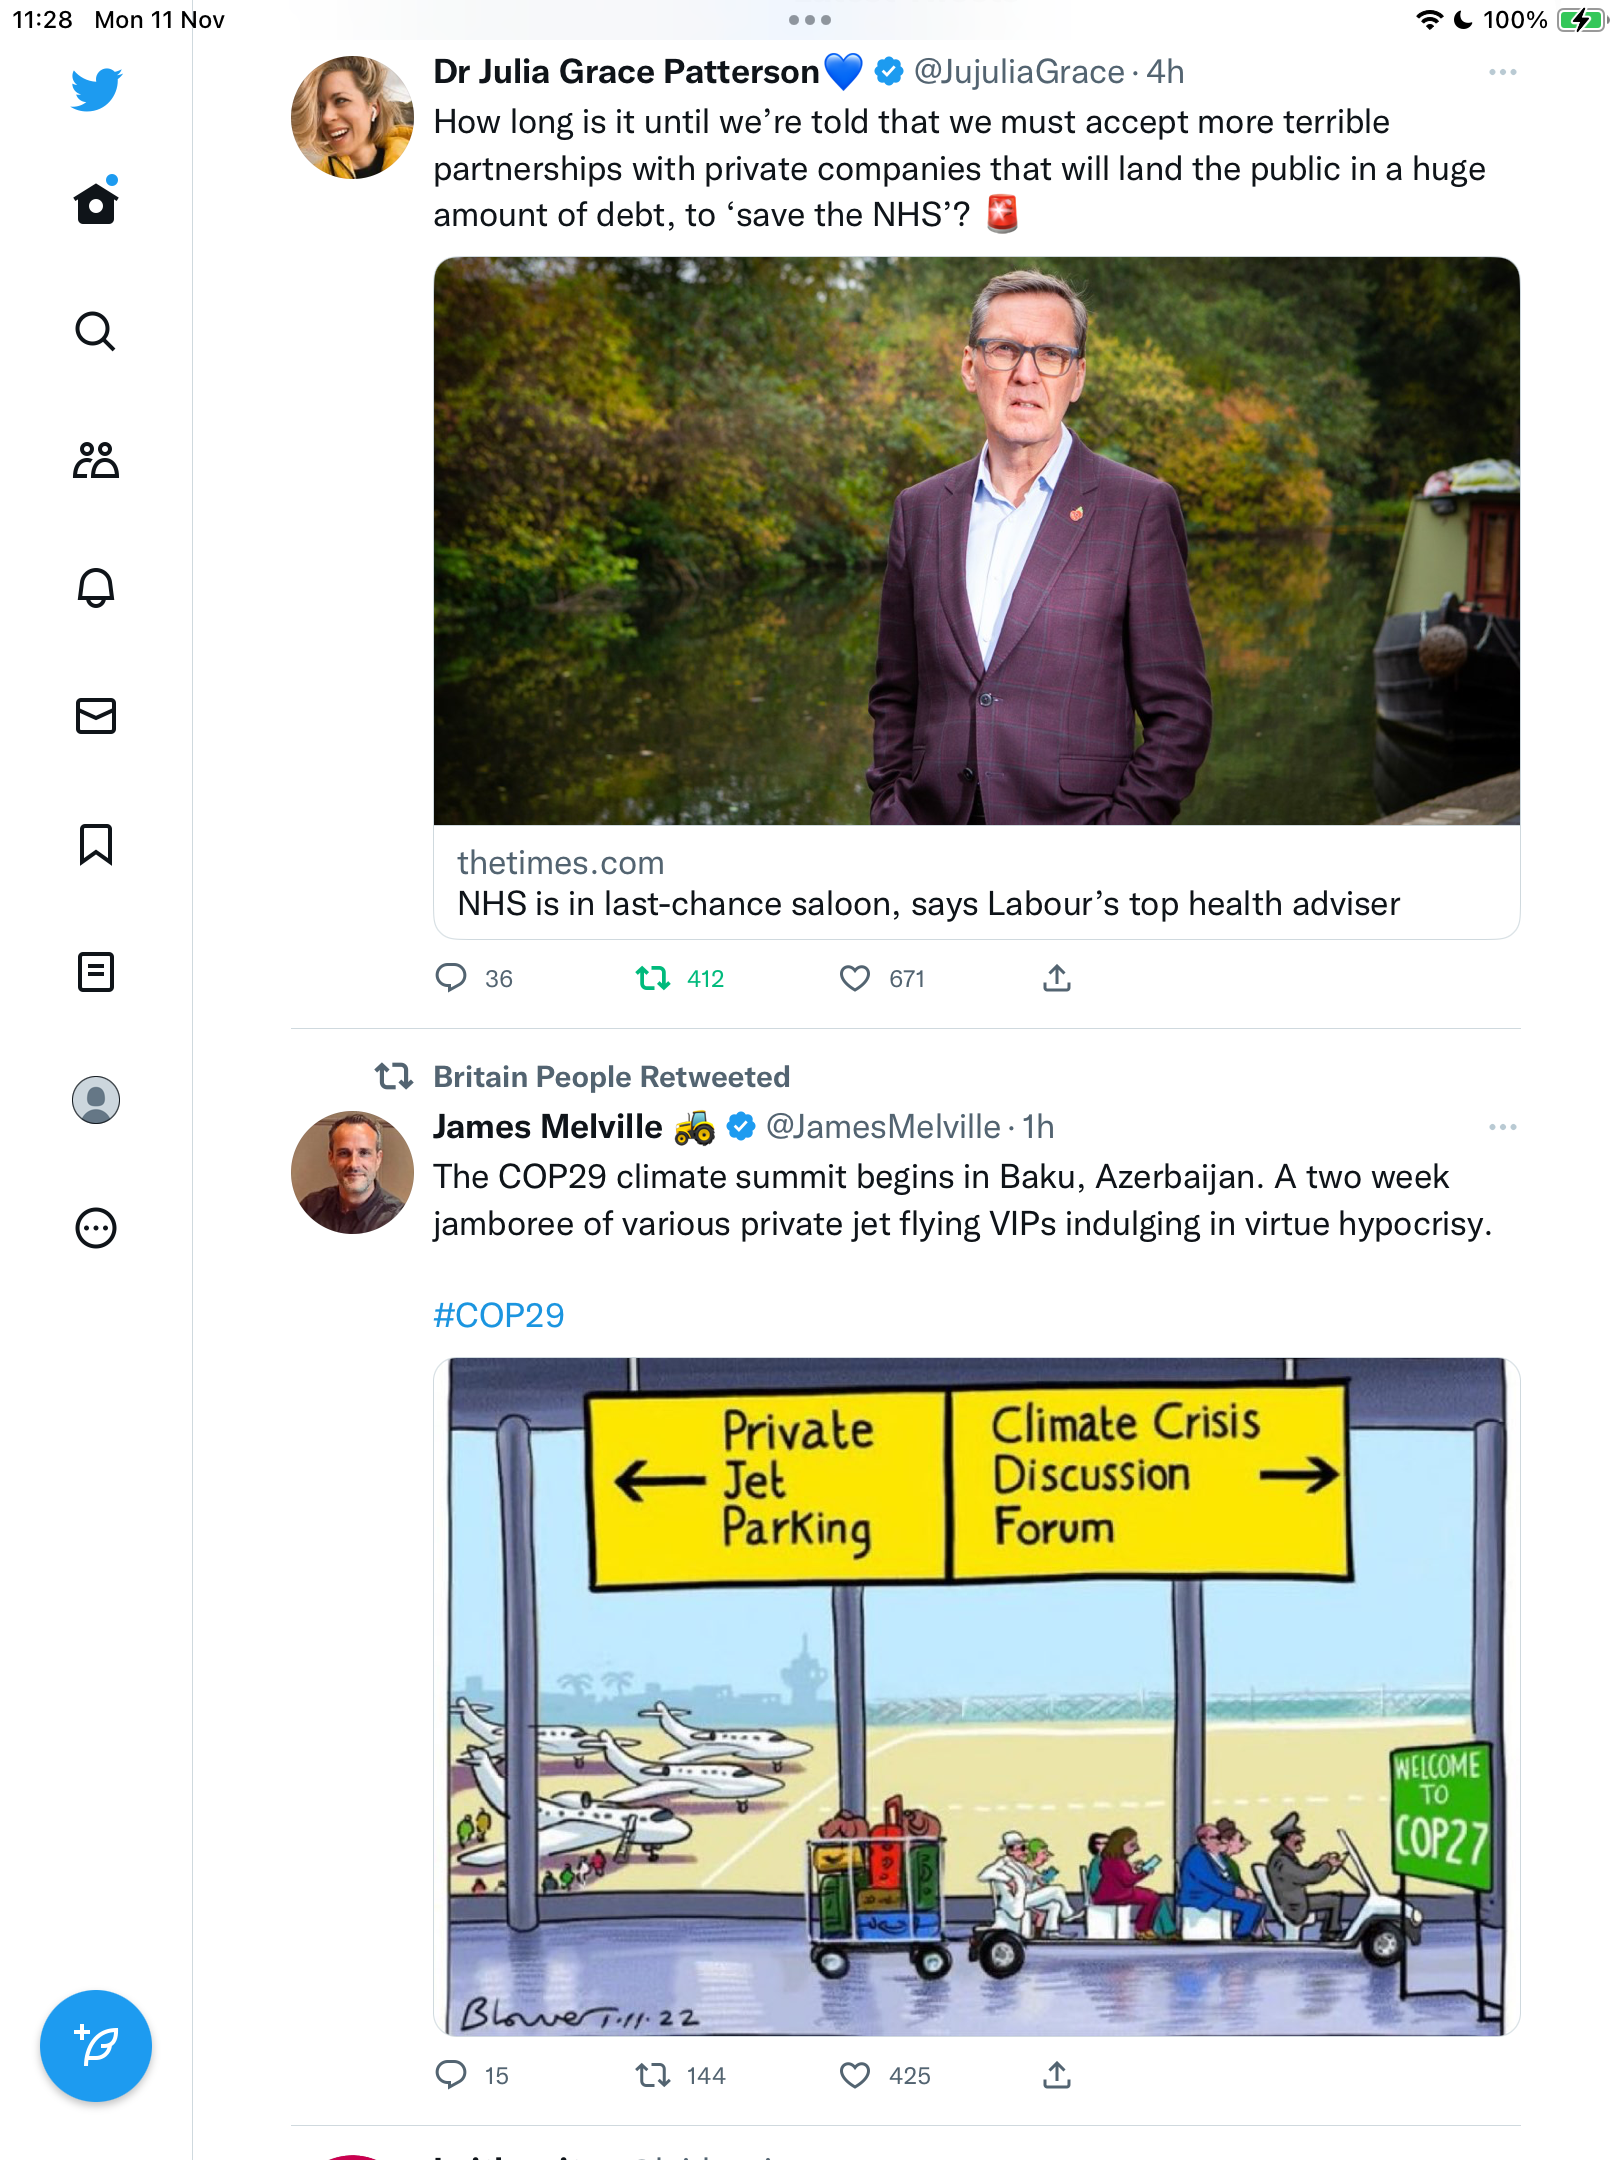Open the profile avatar in sidebar
Image resolution: width=1620 pixels, height=2160 pixels.
[96, 1100]
